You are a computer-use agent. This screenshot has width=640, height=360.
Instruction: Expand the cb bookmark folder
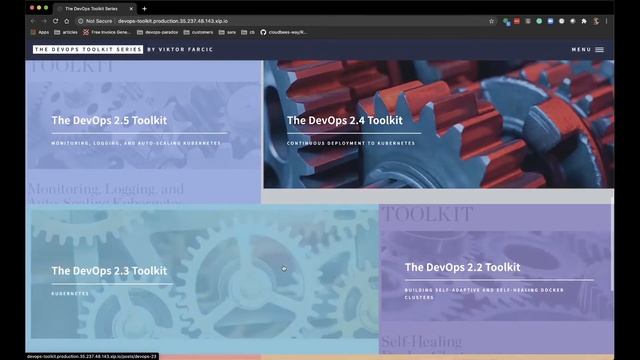click(248, 32)
